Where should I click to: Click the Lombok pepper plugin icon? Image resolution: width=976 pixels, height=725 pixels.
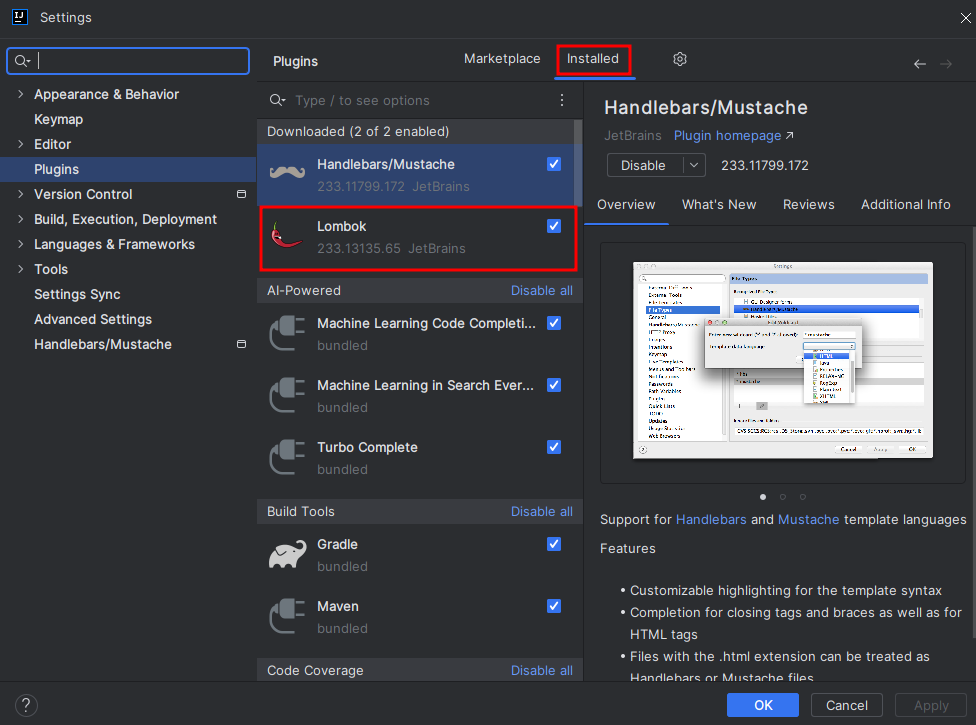(287, 237)
